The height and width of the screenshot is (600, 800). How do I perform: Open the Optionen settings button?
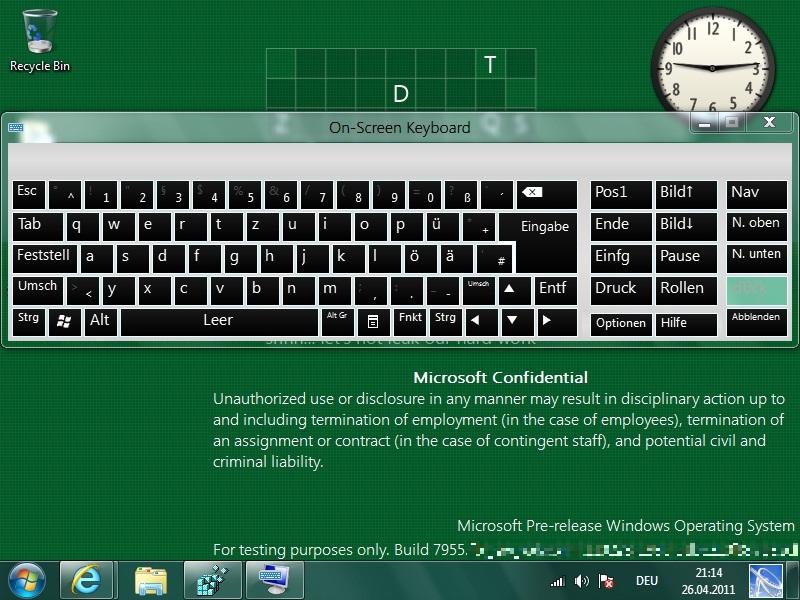(x=621, y=324)
